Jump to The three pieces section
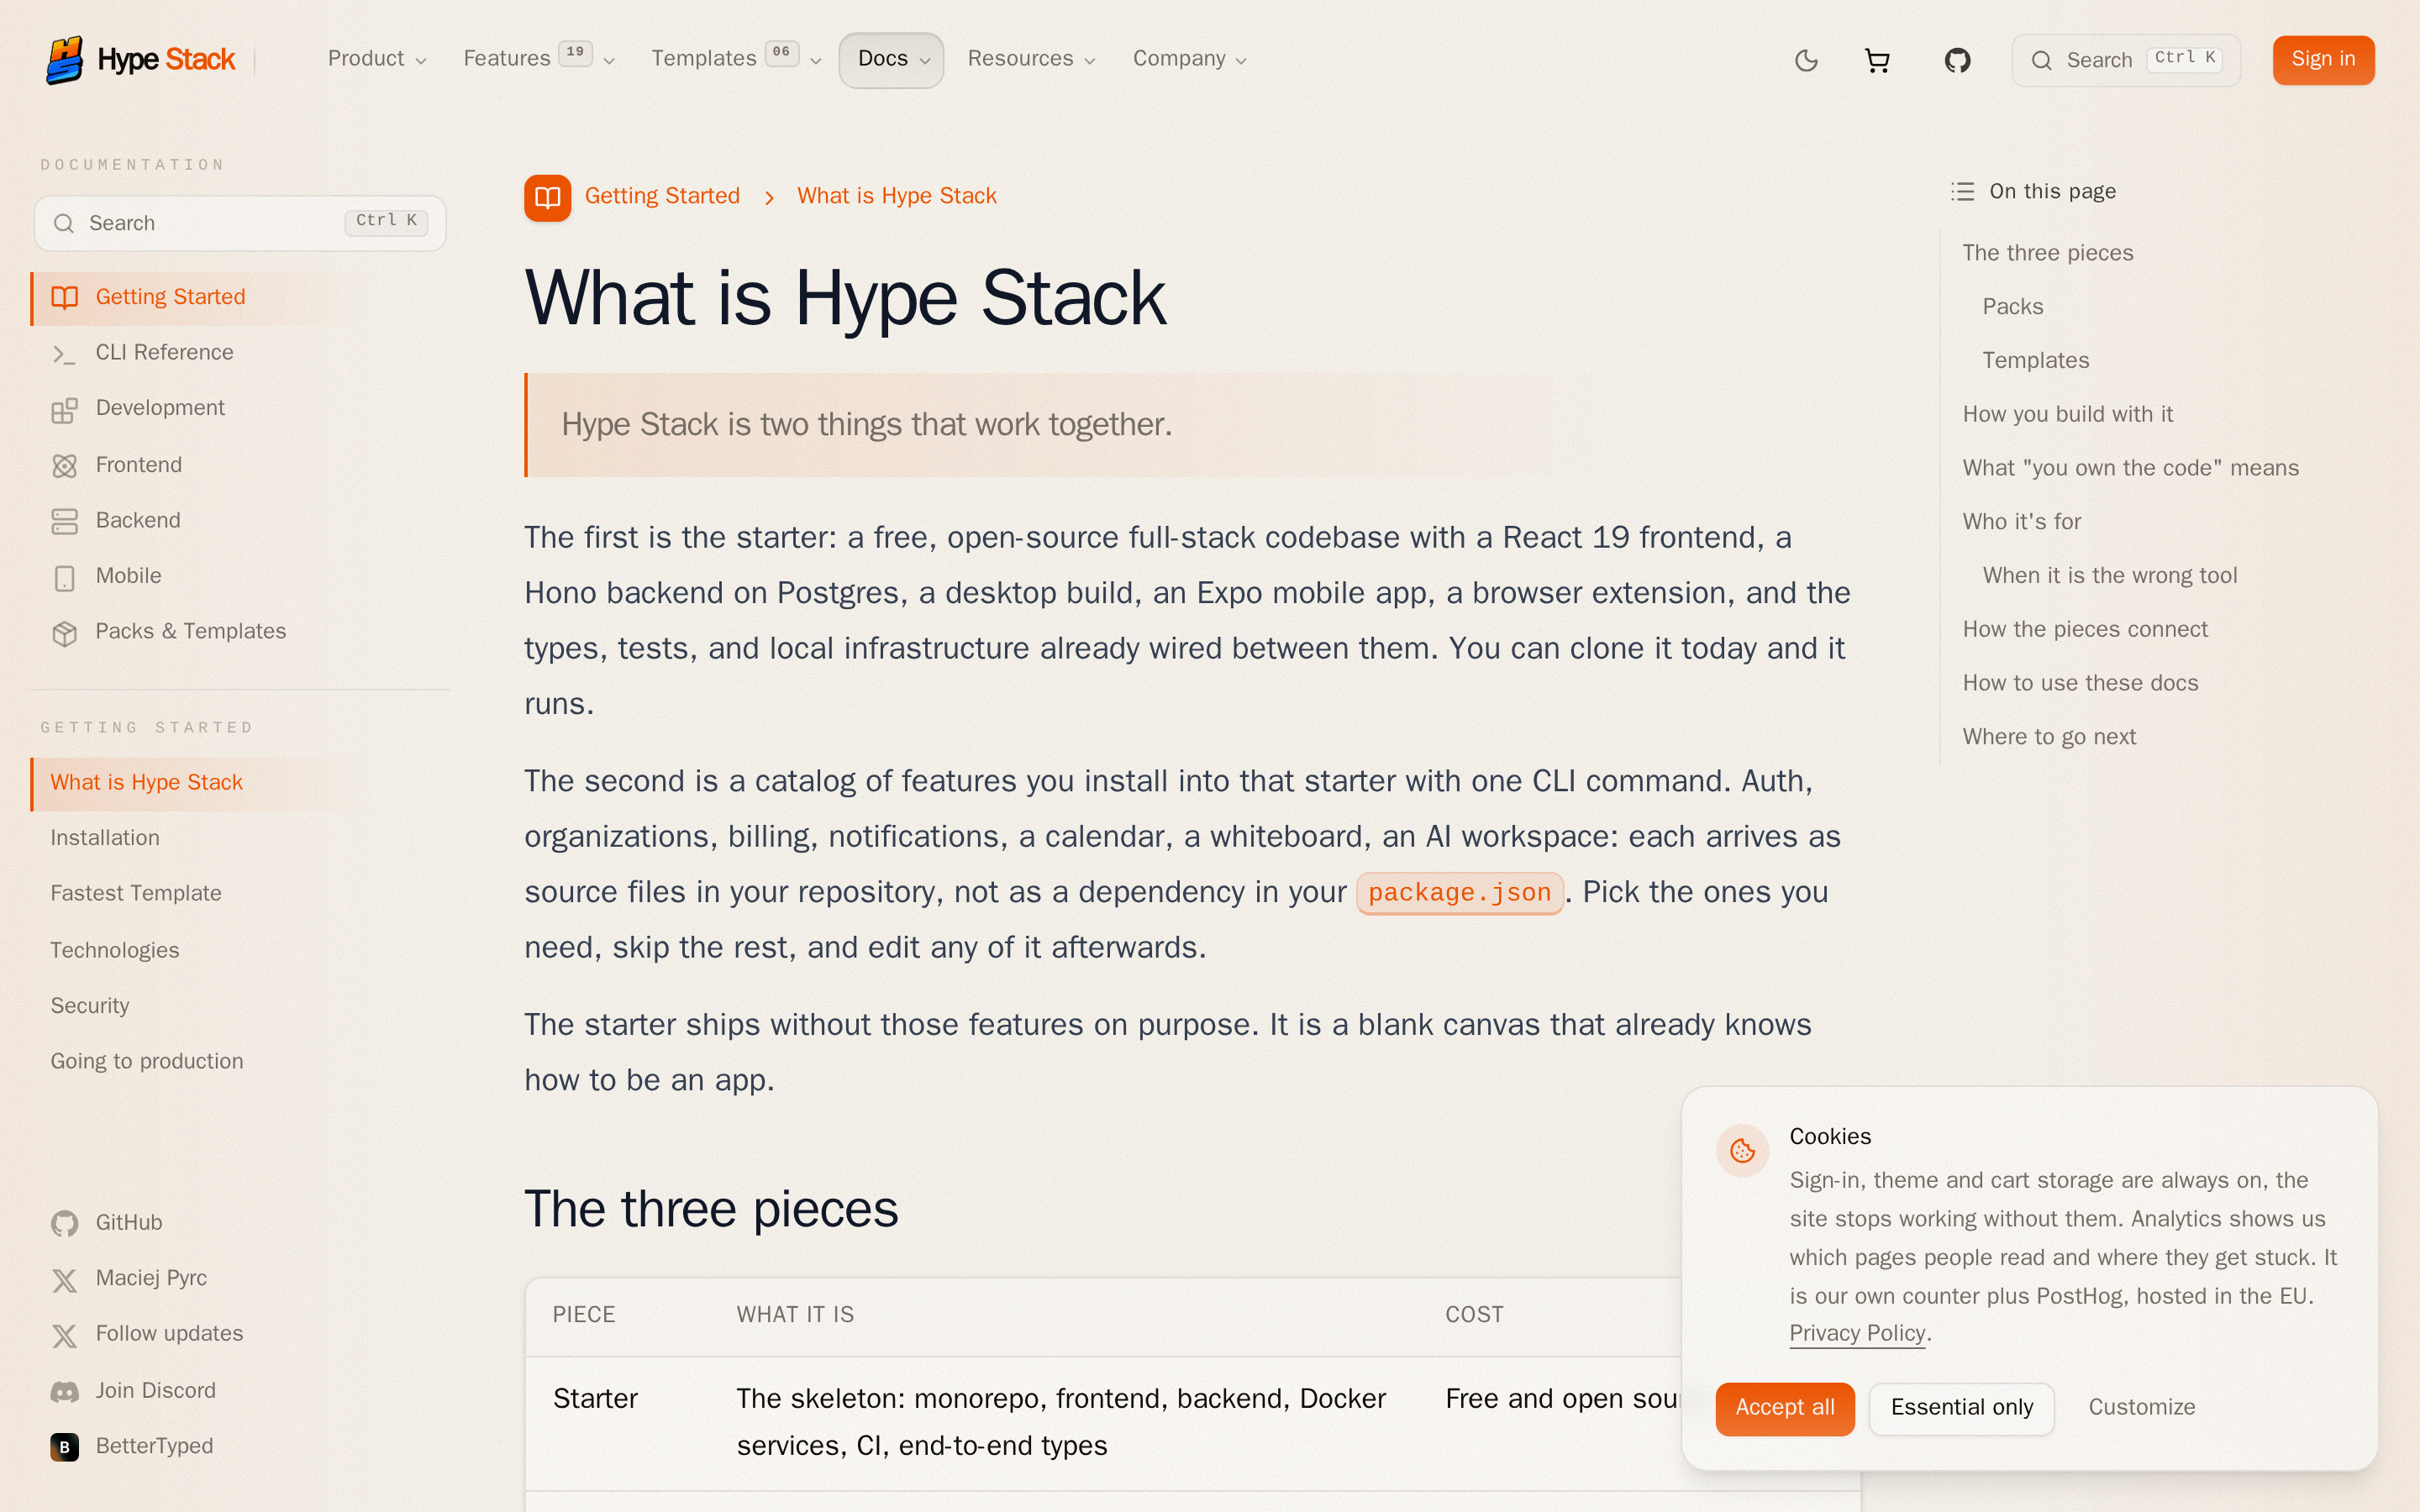 [2047, 253]
